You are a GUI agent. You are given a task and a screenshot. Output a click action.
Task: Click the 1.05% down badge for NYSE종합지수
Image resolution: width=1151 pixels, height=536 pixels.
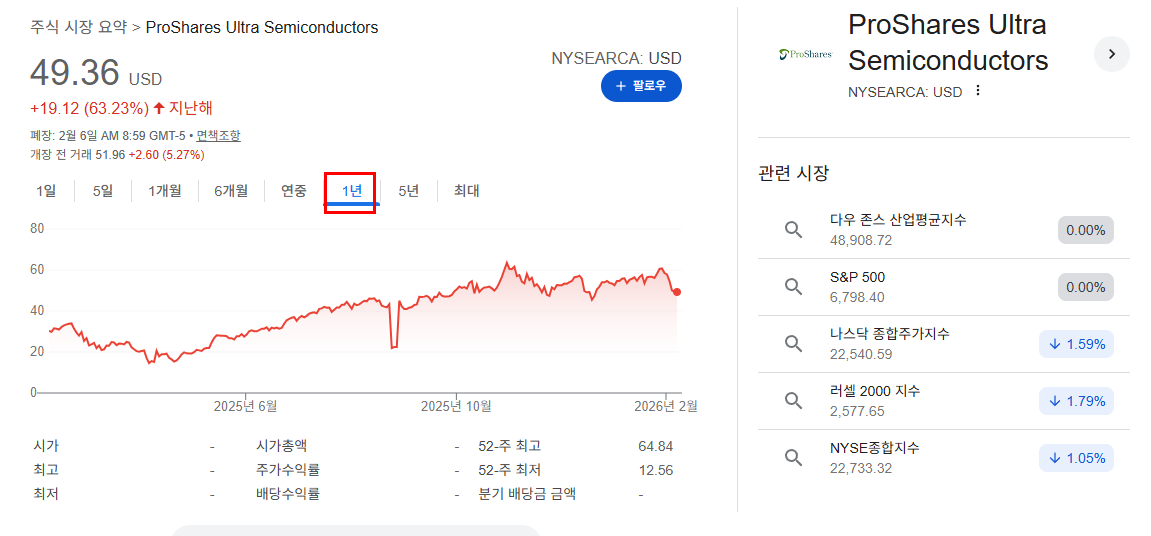[1077, 458]
